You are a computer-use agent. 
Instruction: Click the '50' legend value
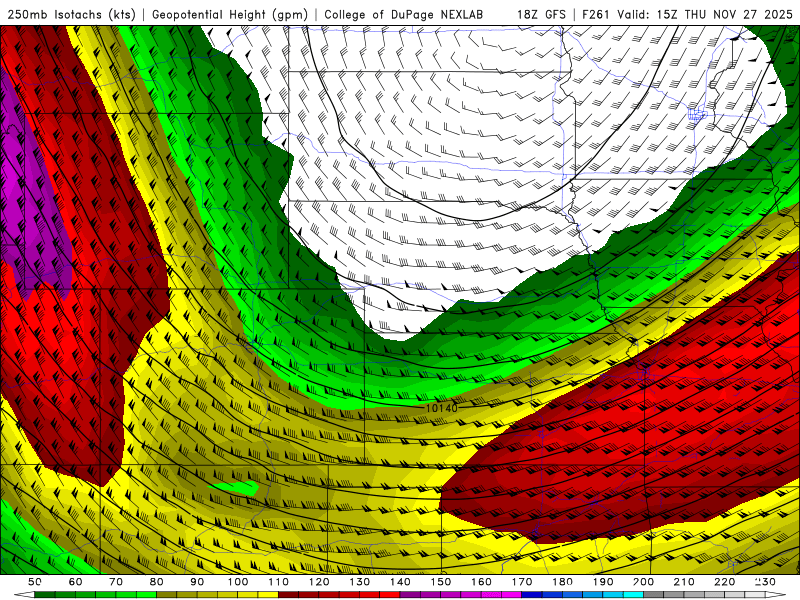[34, 582]
